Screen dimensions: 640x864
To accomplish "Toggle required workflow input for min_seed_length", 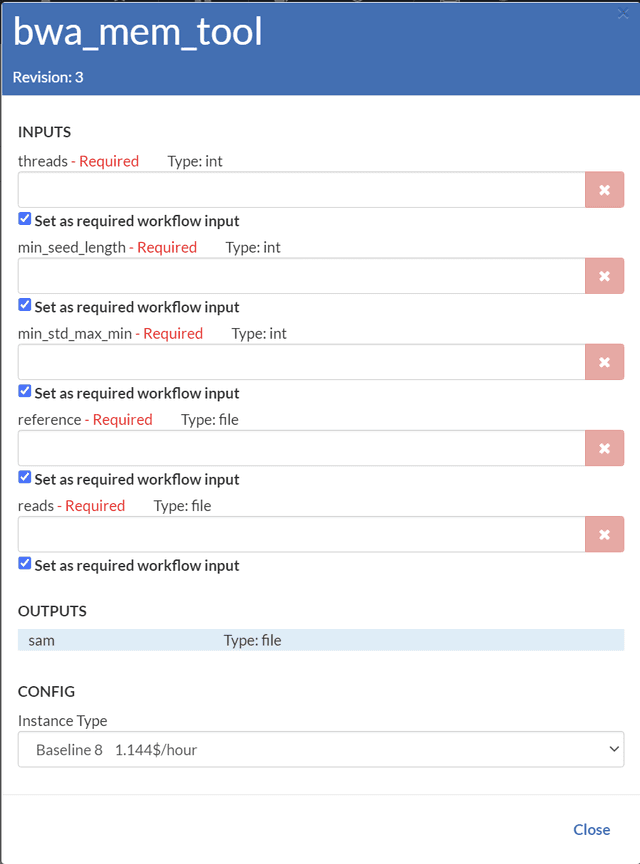I will tap(25, 306).
